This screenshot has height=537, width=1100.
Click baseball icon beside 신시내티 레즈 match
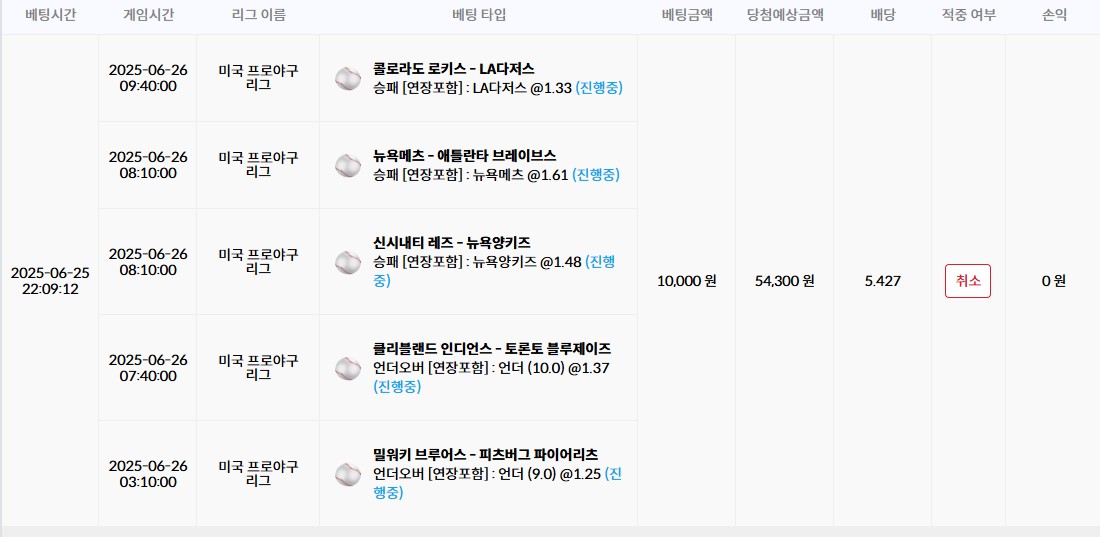pyautogui.click(x=347, y=262)
